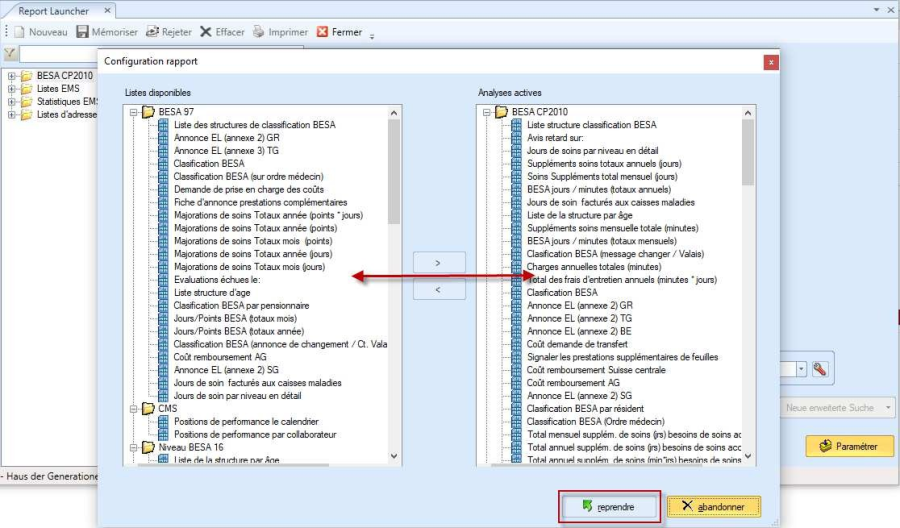Click the report icon beside Liste structure classification BESA
Viewport: 900px width, 528px height.
tap(517, 125)
